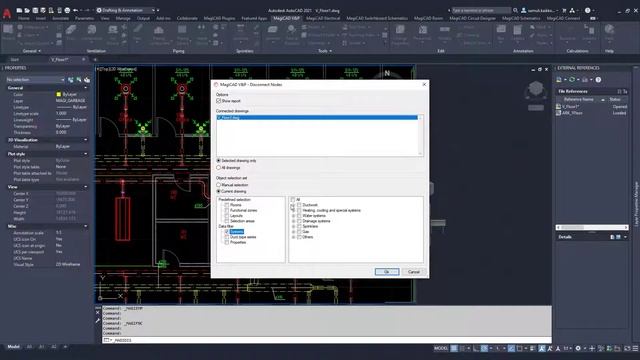This screenshot has width=640, height=360.
Task: Open the Insert ribbon tab
Action: click(41, 18)
